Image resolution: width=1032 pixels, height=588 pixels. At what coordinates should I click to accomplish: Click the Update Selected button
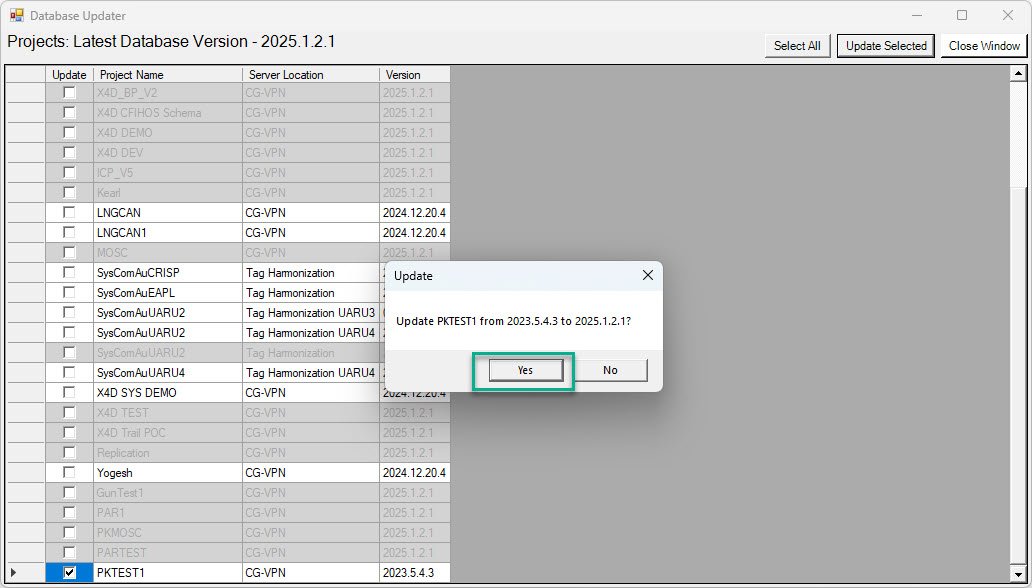click(885, 46)
